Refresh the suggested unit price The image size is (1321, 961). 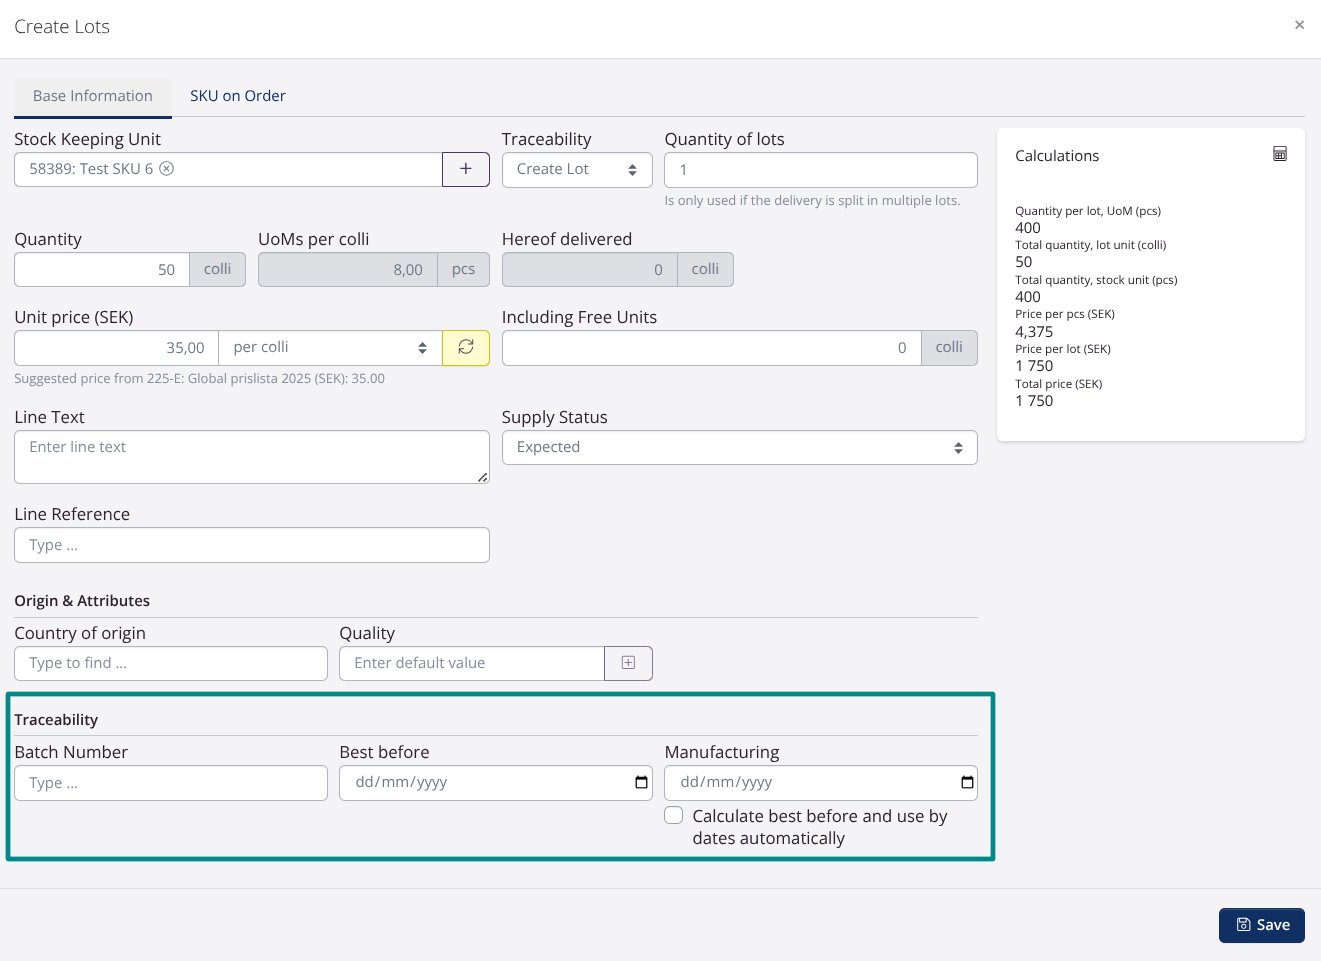click(465, 347)
